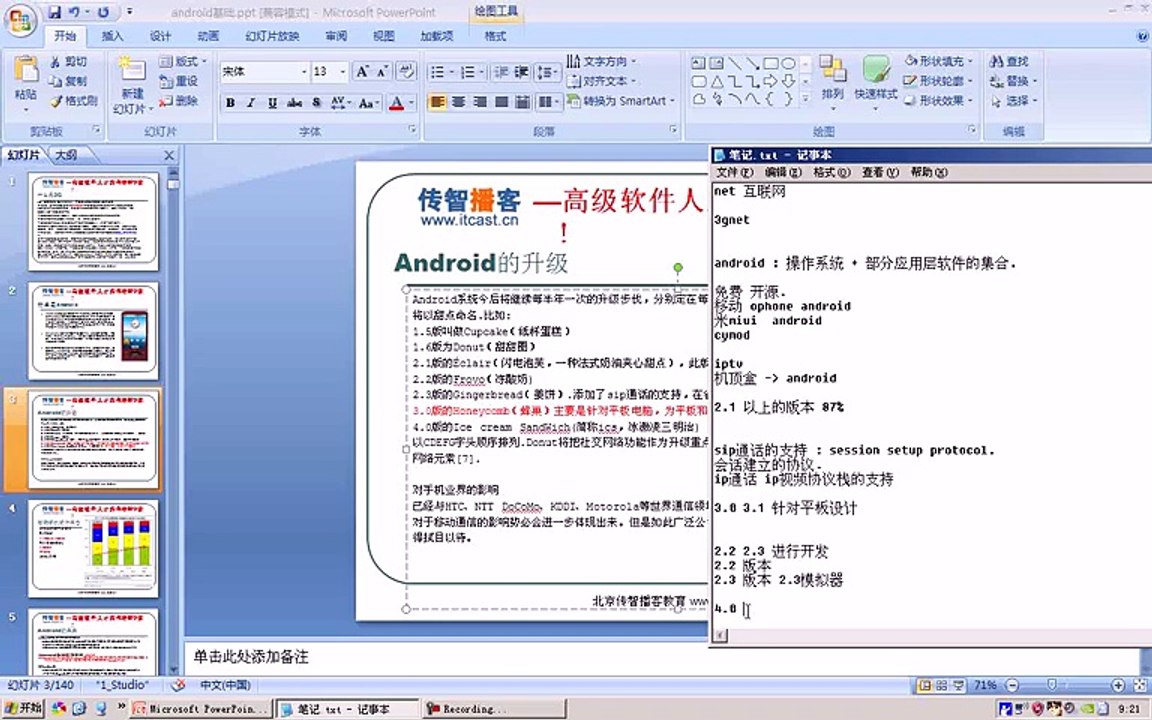Open the Slide Show (幻灯片放映) tab

coord(272,36)
